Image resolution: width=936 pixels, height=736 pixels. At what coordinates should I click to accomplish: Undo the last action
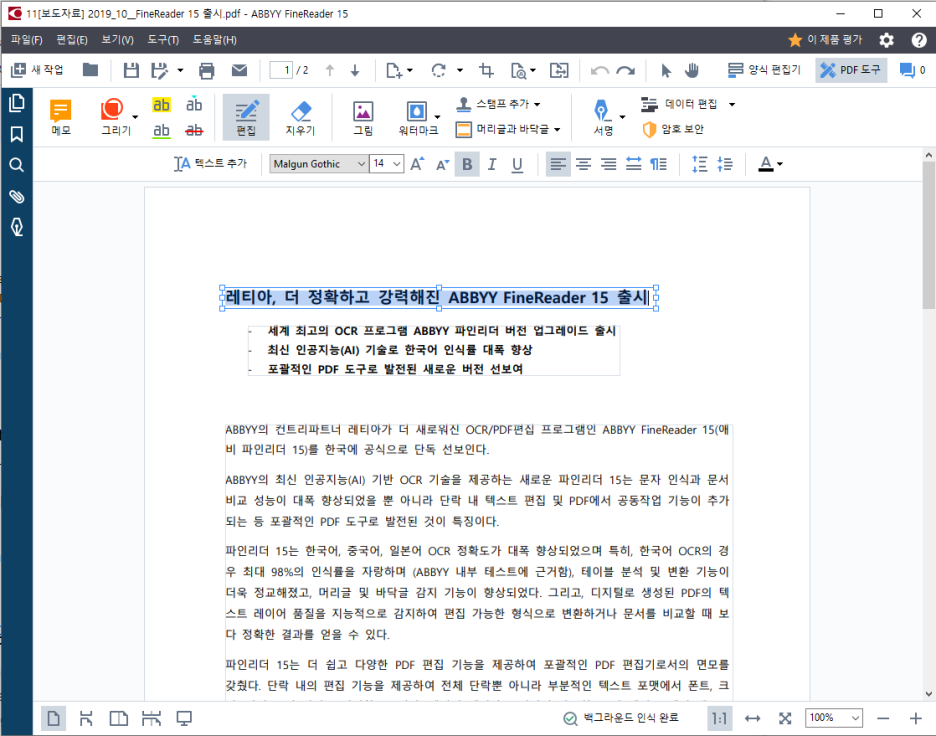[599, 70]
